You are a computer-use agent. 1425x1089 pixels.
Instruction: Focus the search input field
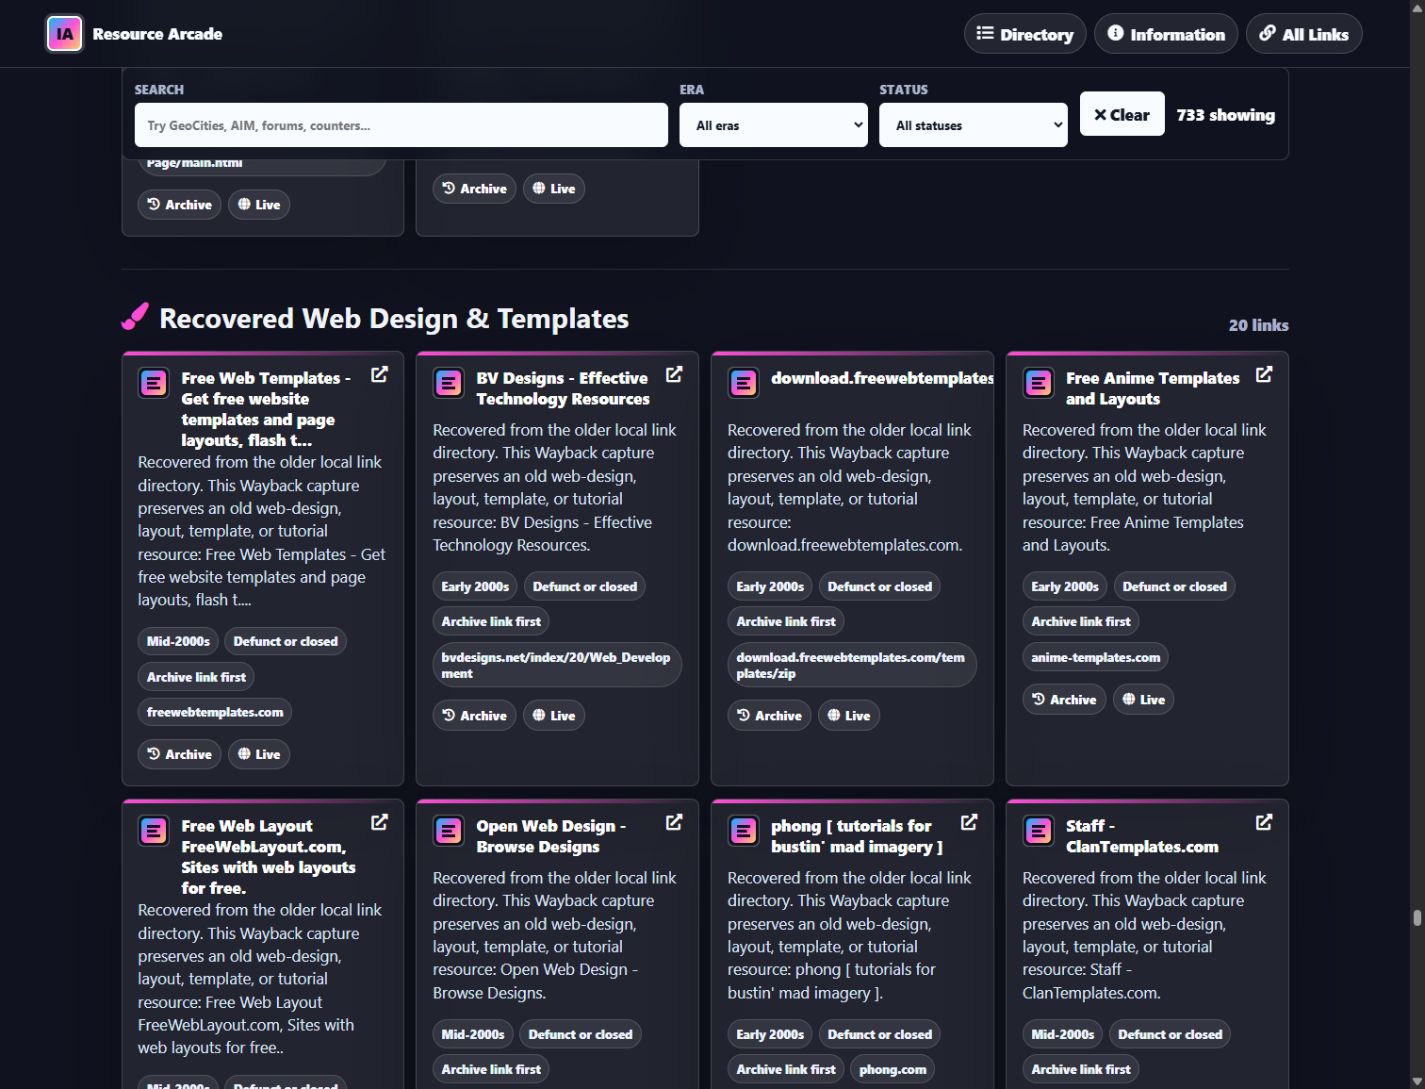tap(401, 125)
